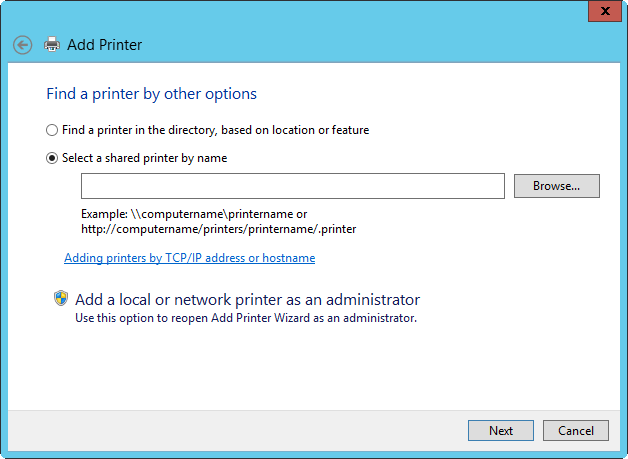Click the label text for directory search option
This screenshot has width=628, height=459.
coord(215,130)
